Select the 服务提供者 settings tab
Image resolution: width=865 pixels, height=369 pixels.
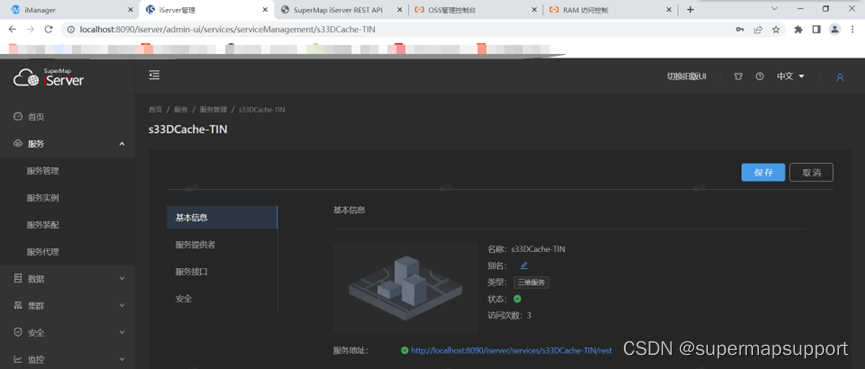pos(195,245)
